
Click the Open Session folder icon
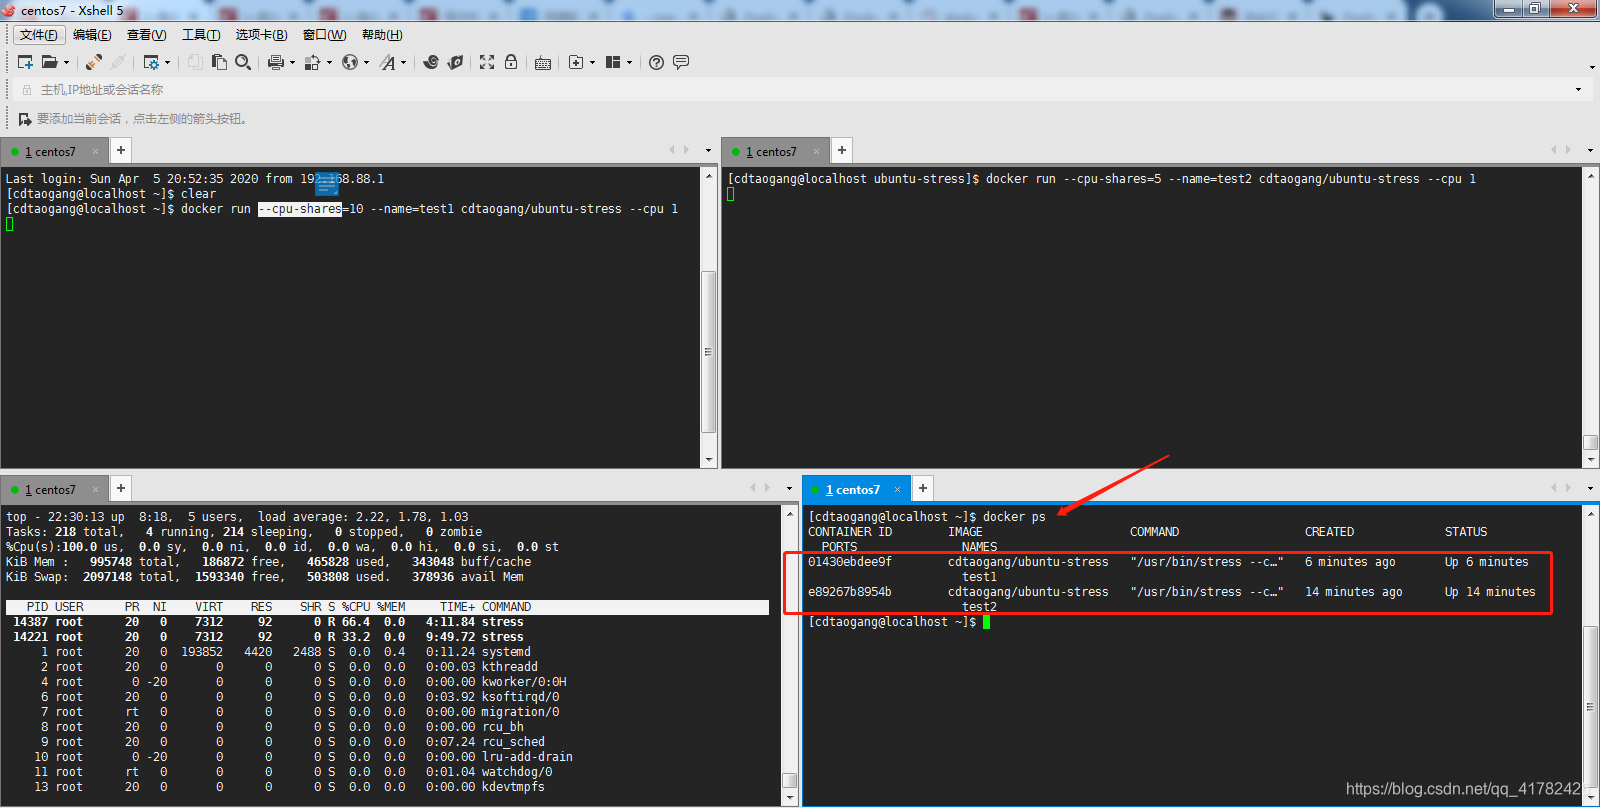tap(49, 62)
